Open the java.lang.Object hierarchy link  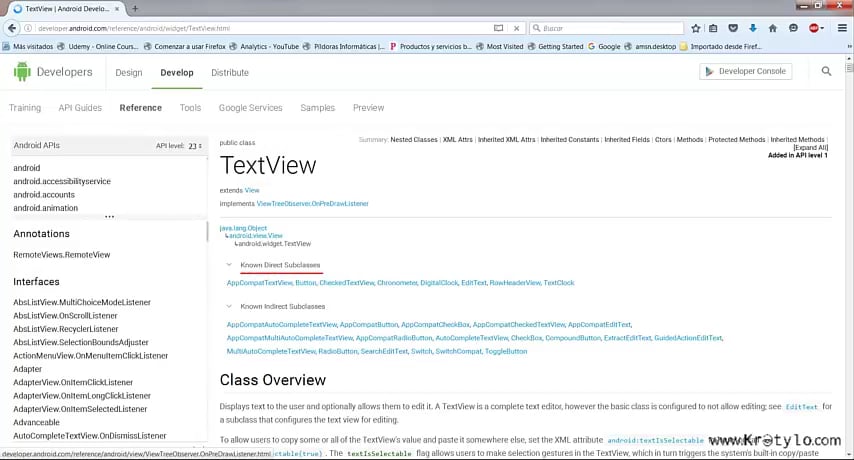pyautogui.click(x=243, y=228)
